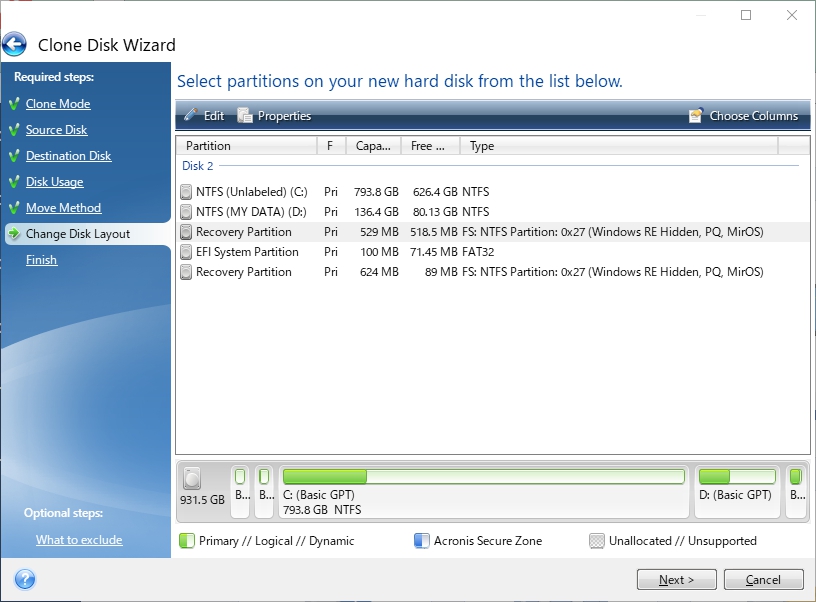Go to the Source Disk step
This screenshot has height=602, width=816.
pyautogui.click(x=56, y=130)
